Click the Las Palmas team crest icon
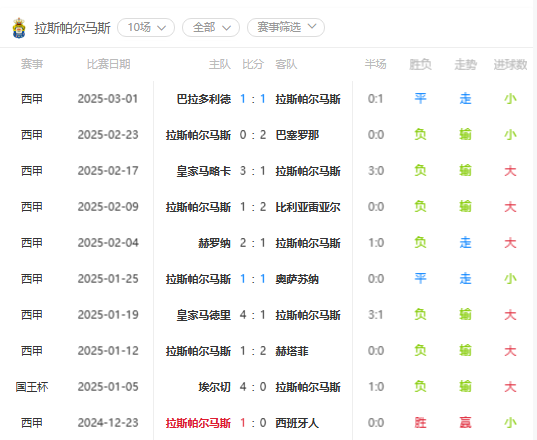This screenshot has height=440, width=537. click(x=19, y=28)
